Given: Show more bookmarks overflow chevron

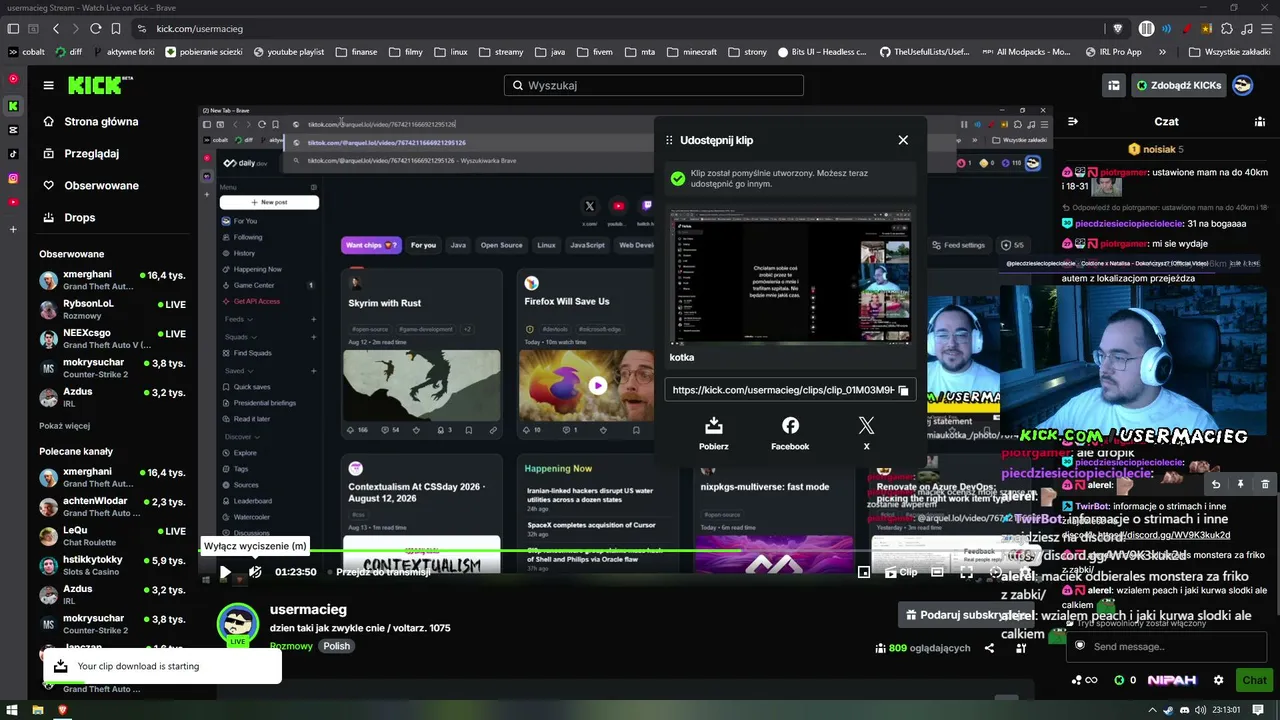Looking at the screenshot, I should tap(1162, 52).
